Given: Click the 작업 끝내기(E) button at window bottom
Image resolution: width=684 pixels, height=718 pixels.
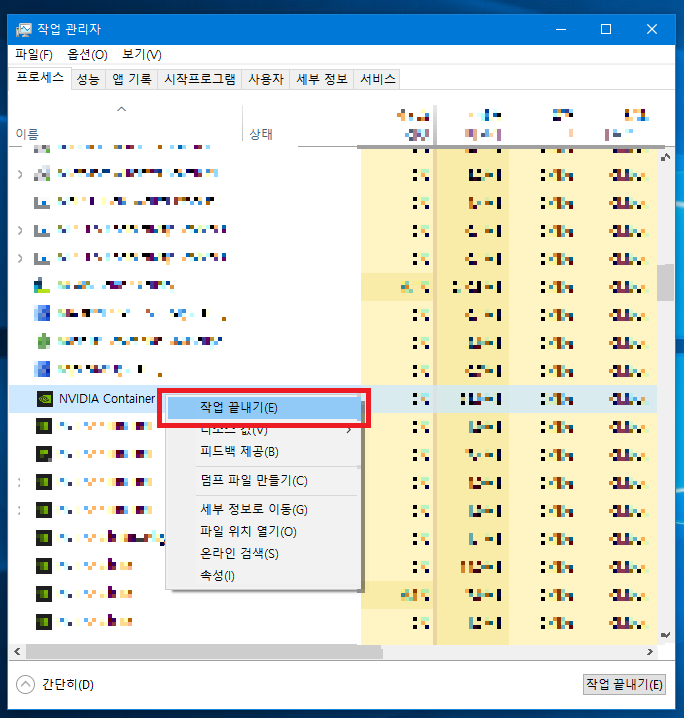Looking at the screenshot, I should [x=624, y=685].
